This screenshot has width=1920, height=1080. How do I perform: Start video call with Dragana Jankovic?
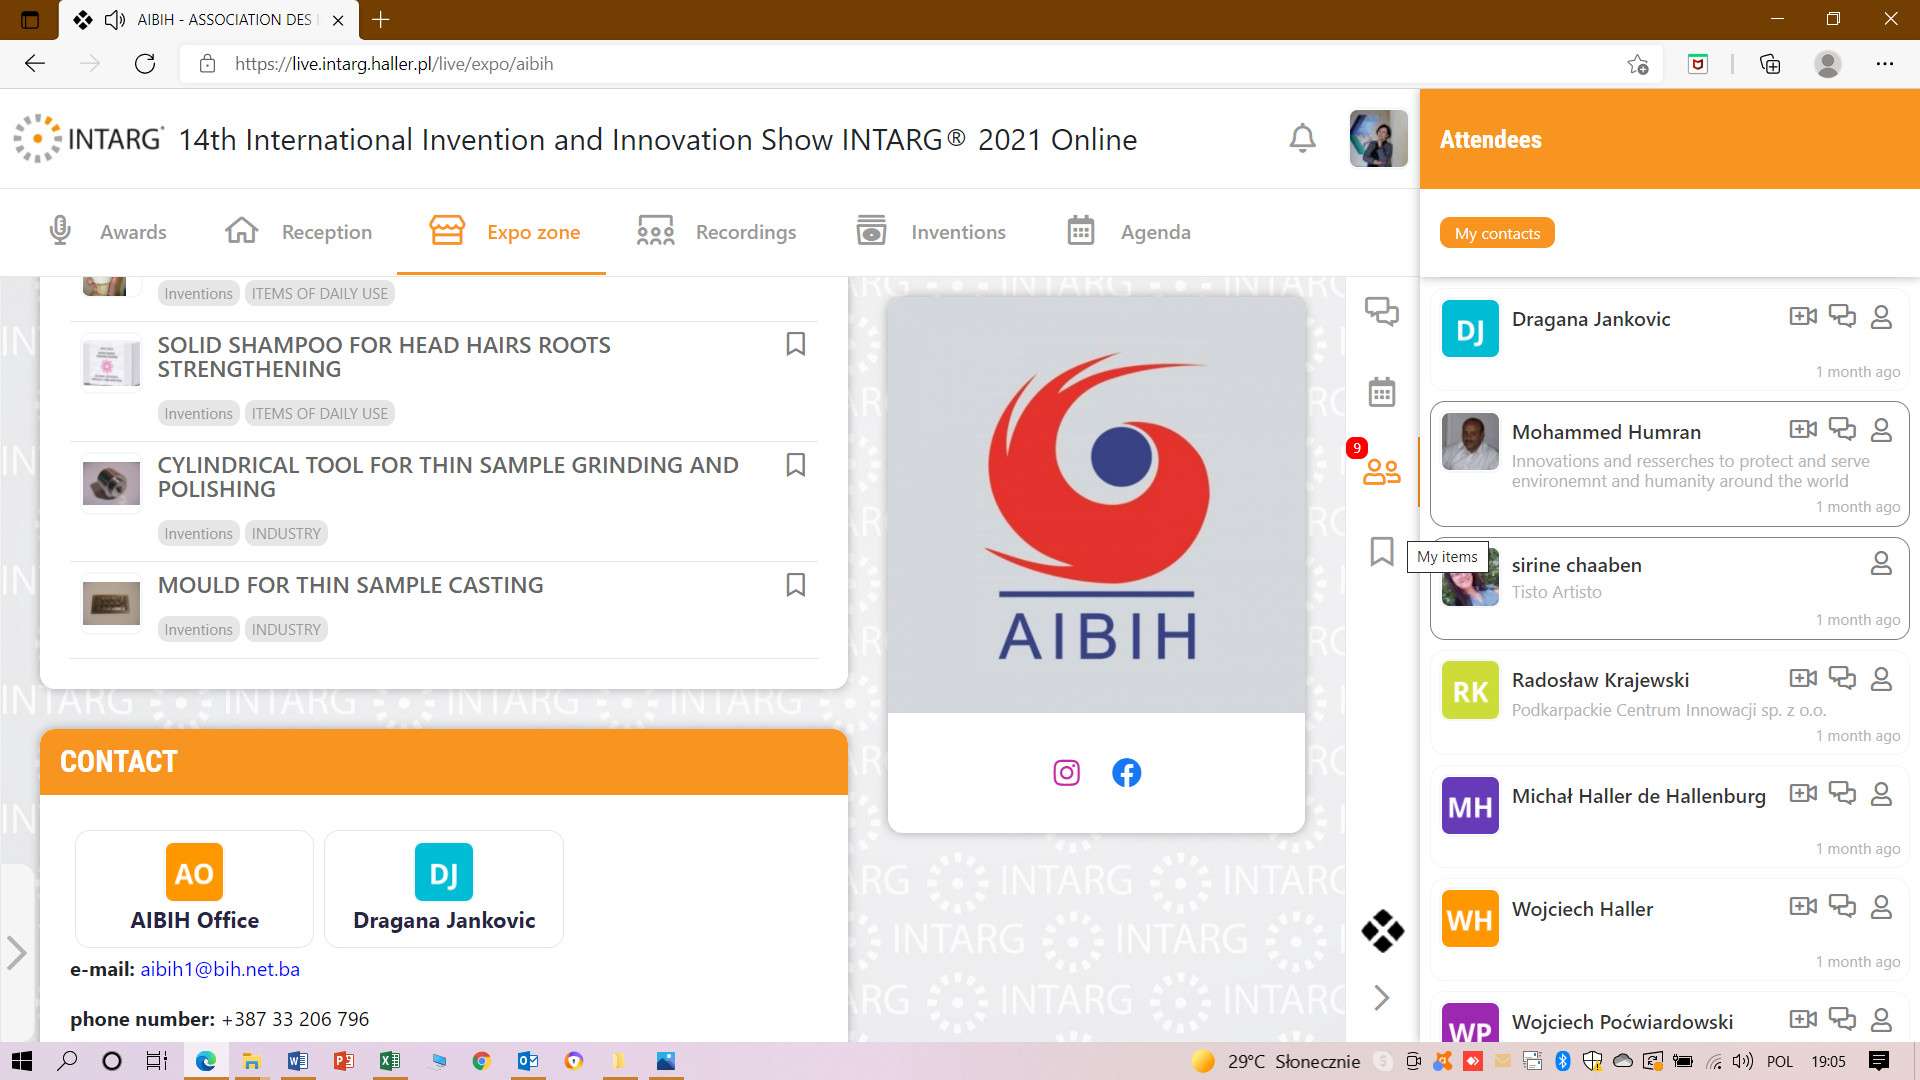click(1803, 316)
